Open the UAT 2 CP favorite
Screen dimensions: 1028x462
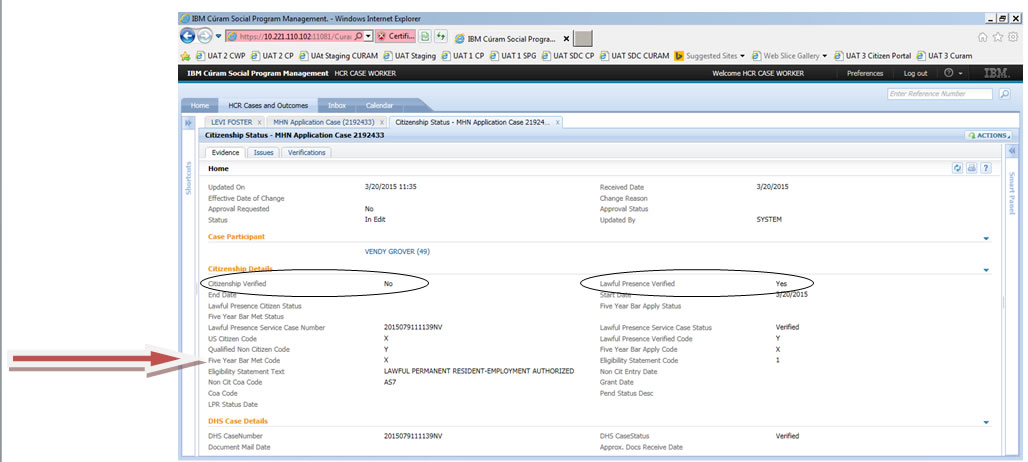point(273,56)
